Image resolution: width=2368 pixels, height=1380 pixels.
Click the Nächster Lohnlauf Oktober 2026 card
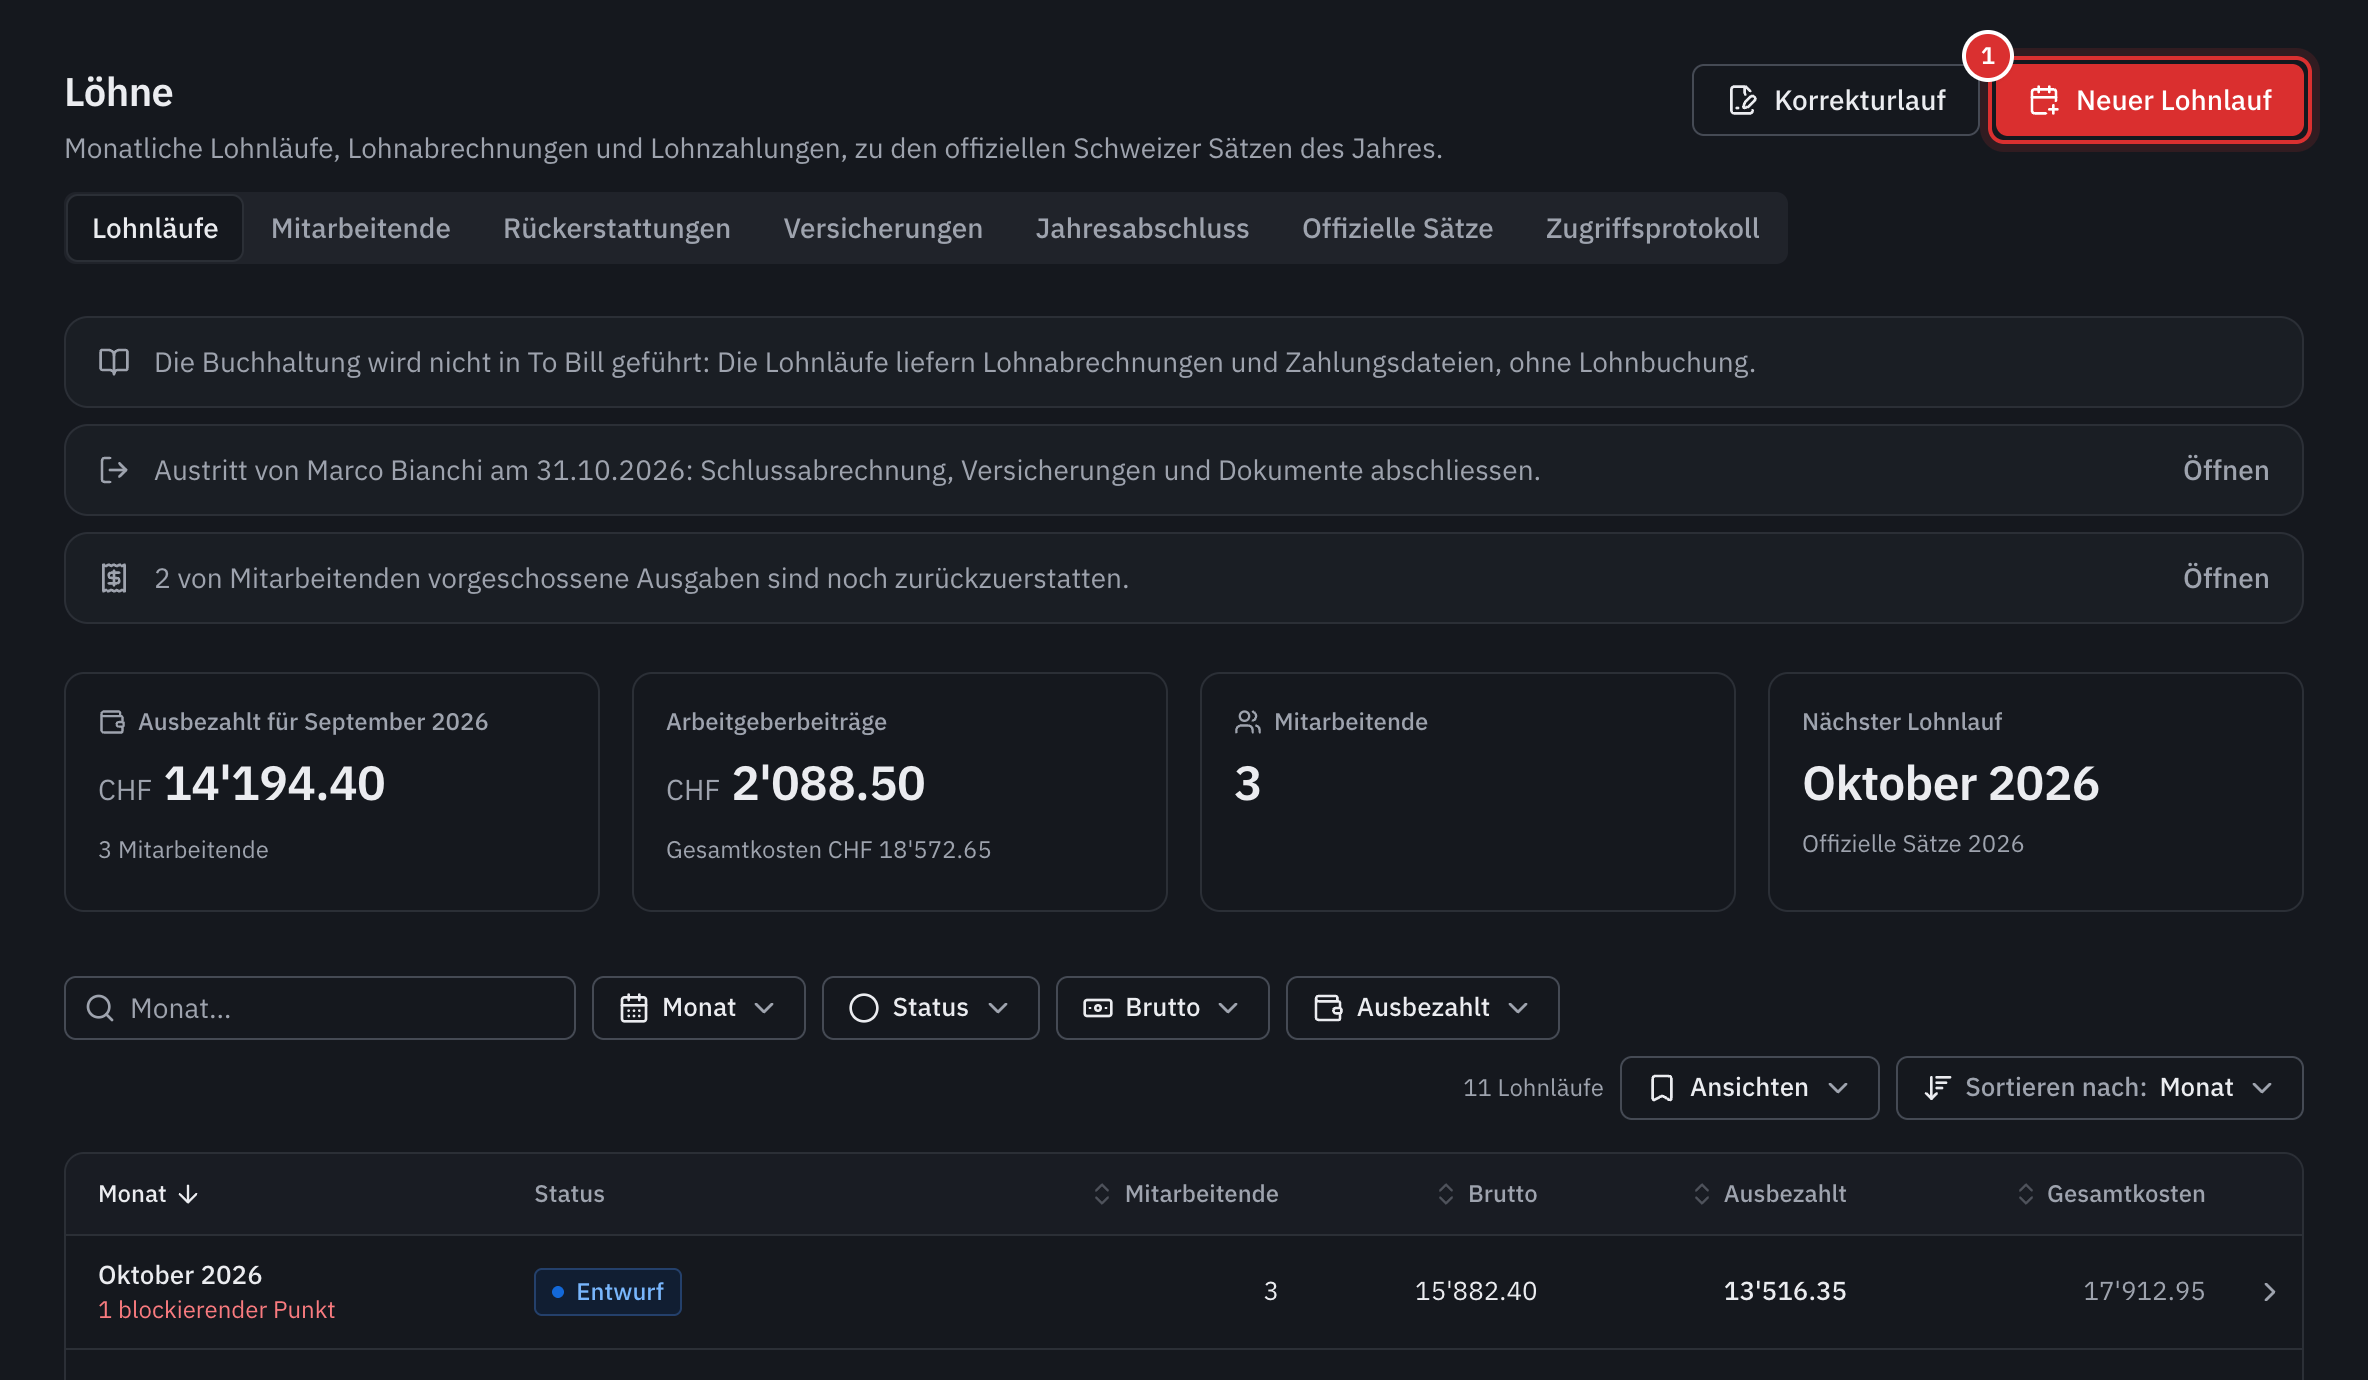tap(2035, 792)
